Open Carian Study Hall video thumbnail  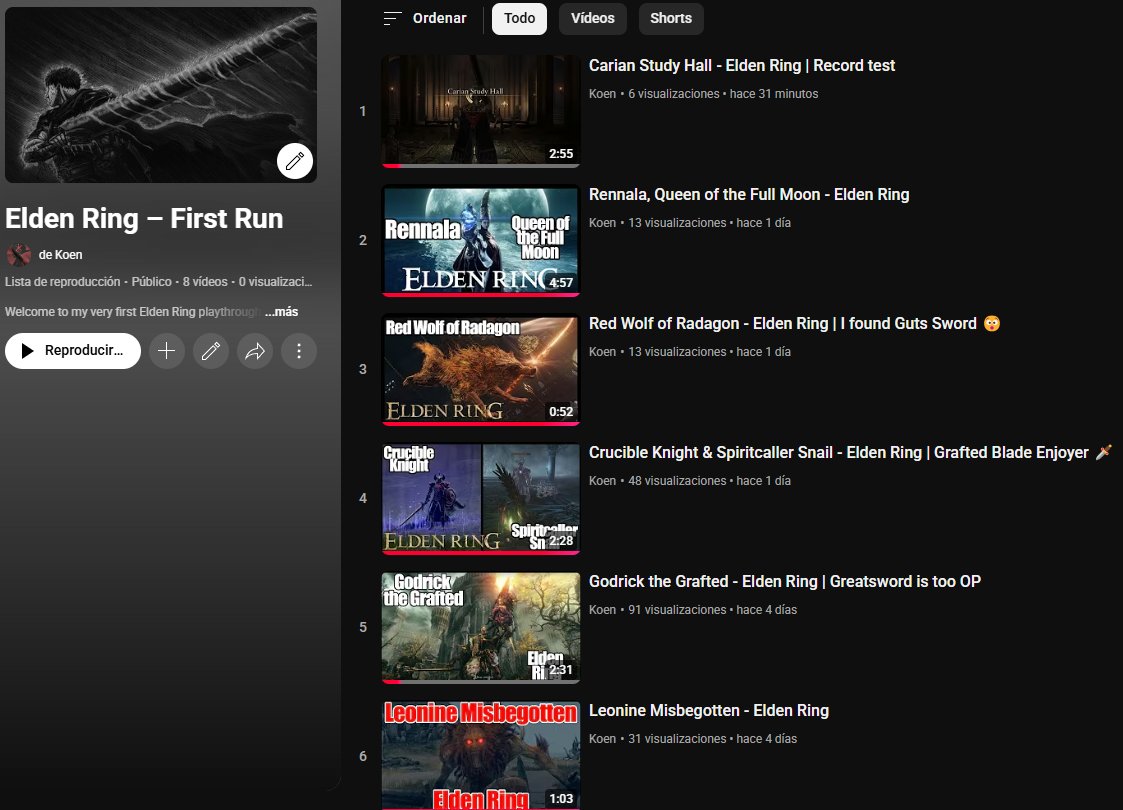[x=481, y=111]
